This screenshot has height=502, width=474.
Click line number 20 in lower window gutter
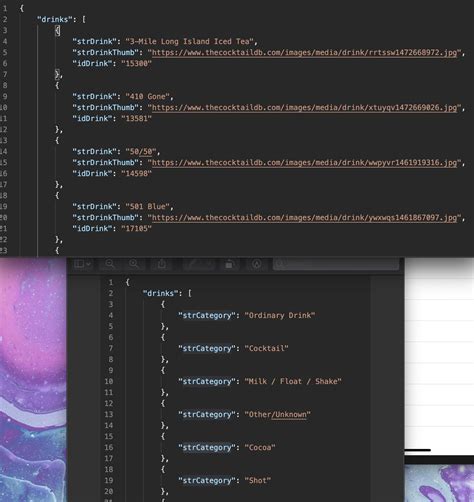point(109,491)
